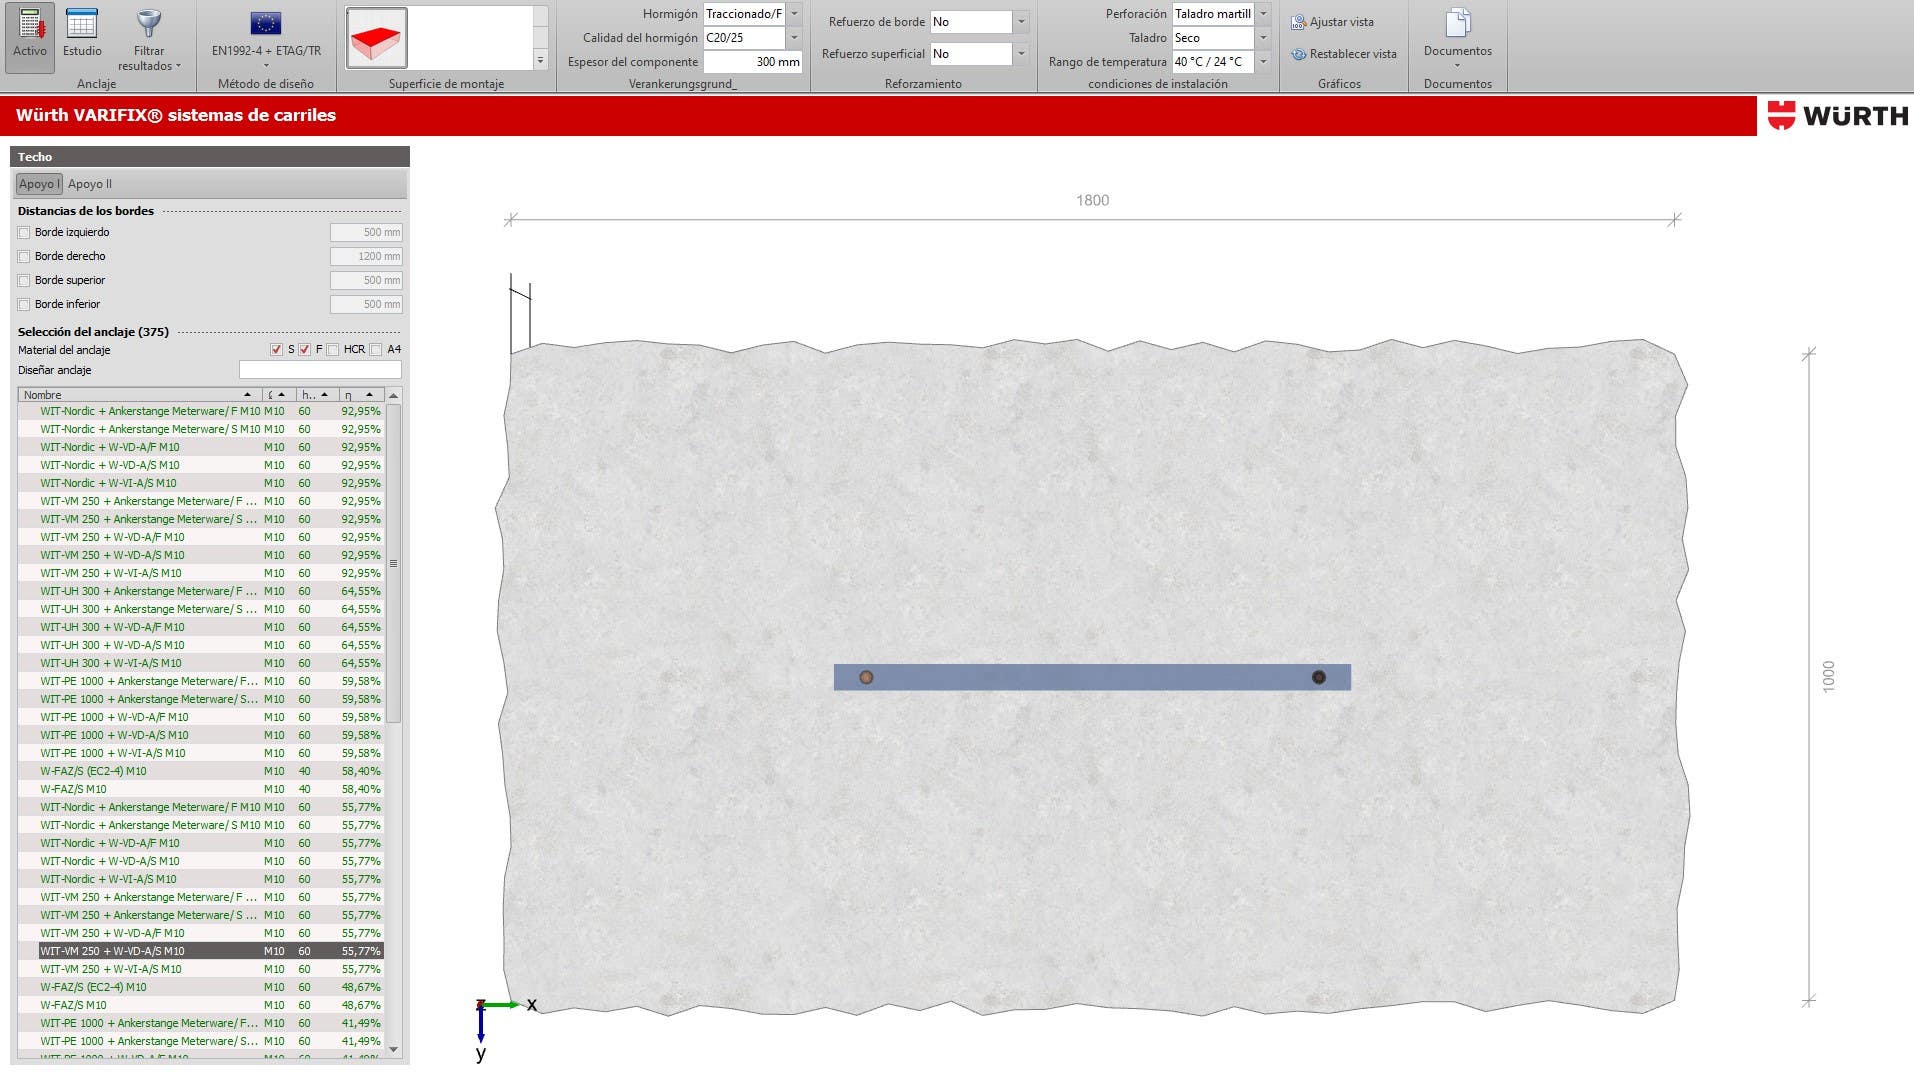Viewport: 1914px width, 1072px height.
Task: Click the Espesor del componente input field
Action: [752, 62]
